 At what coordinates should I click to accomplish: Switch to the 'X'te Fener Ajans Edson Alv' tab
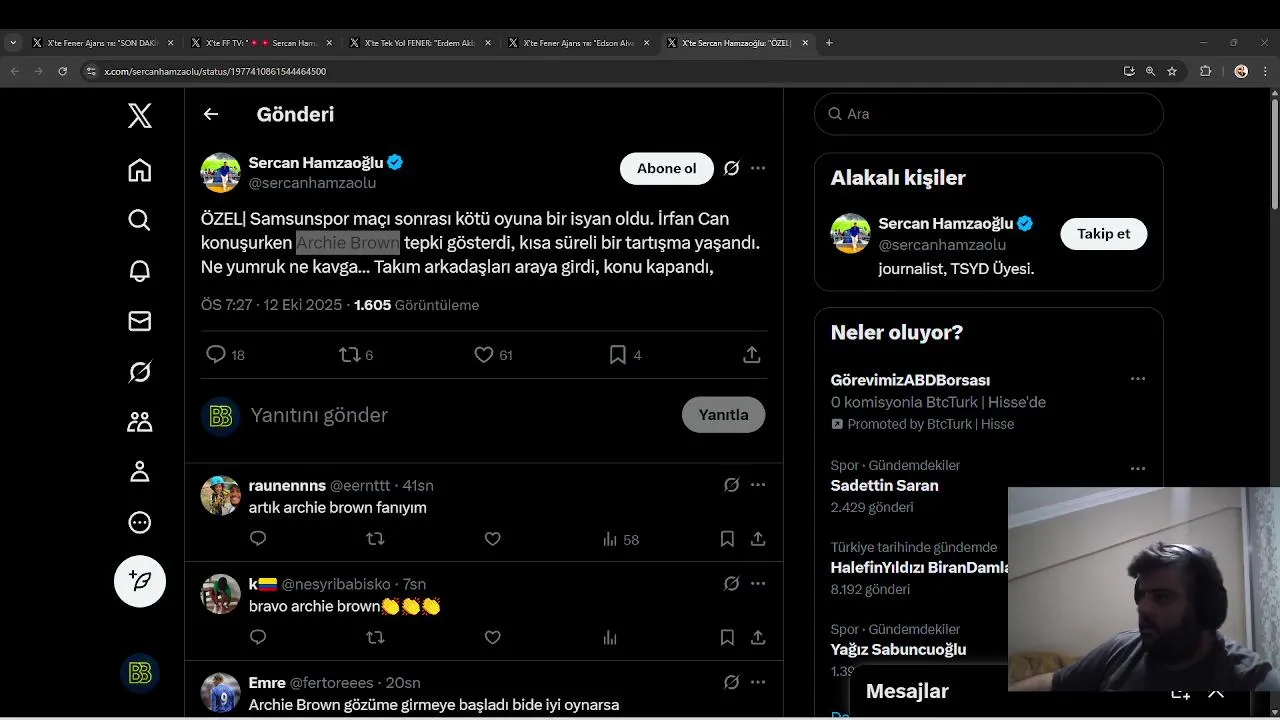point(578,43)
